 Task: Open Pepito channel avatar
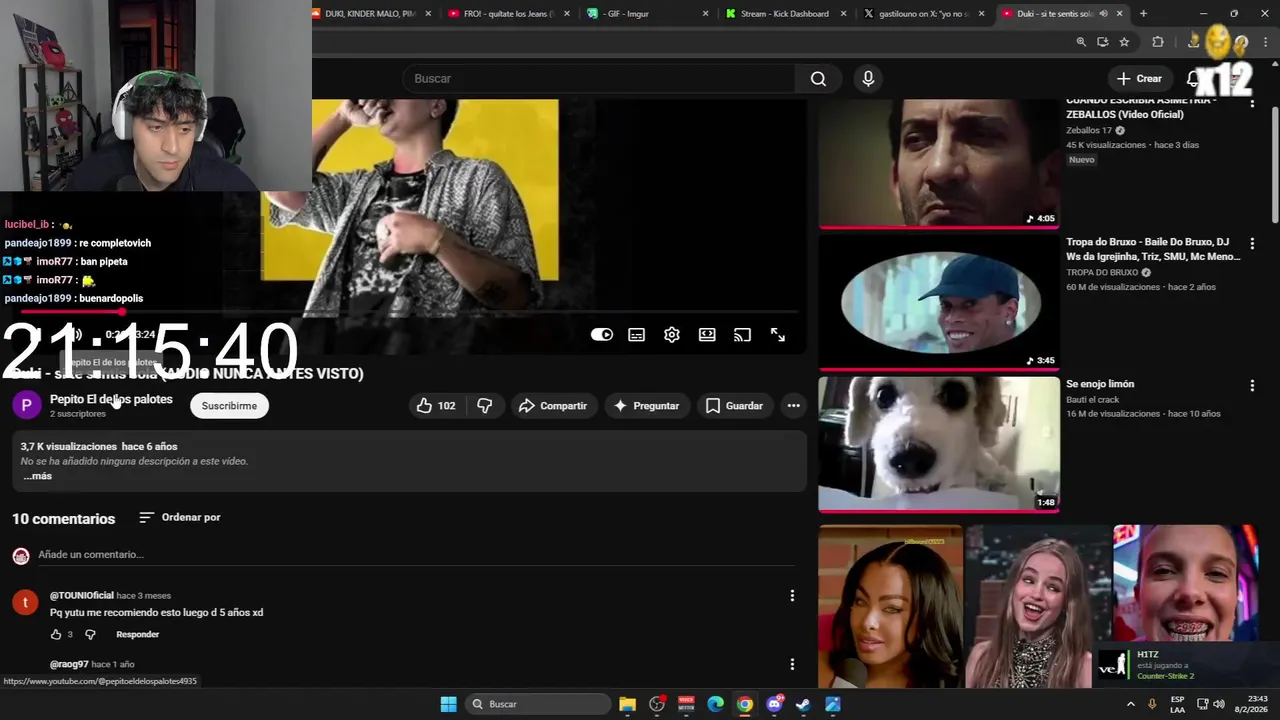[26, 405]
